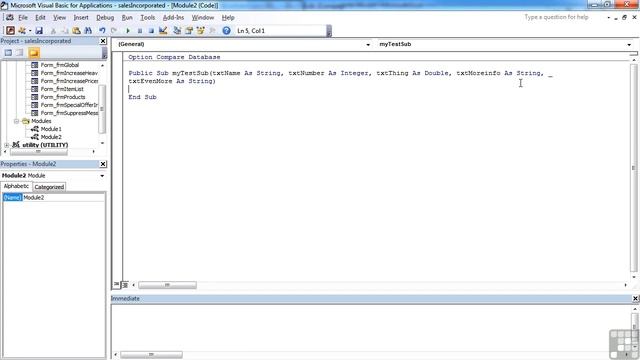Select Form_frmGlobal in project tree

tap(60, 65)
